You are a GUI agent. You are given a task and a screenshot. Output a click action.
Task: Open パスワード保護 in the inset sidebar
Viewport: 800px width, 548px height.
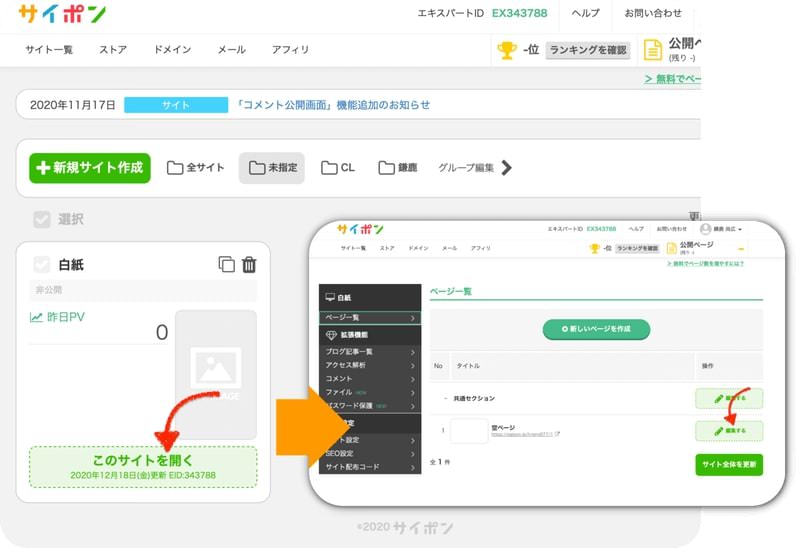370,406
